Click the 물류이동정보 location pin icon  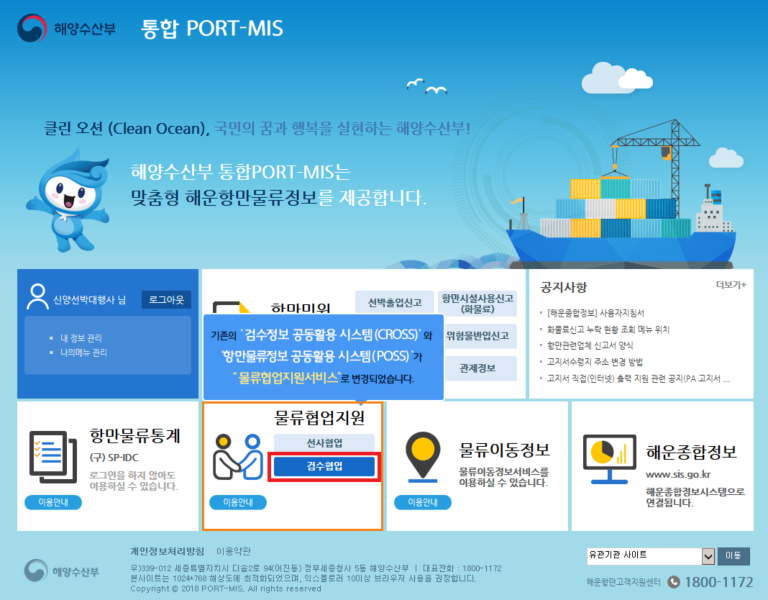pyautogui.click(x=423, y=457)
